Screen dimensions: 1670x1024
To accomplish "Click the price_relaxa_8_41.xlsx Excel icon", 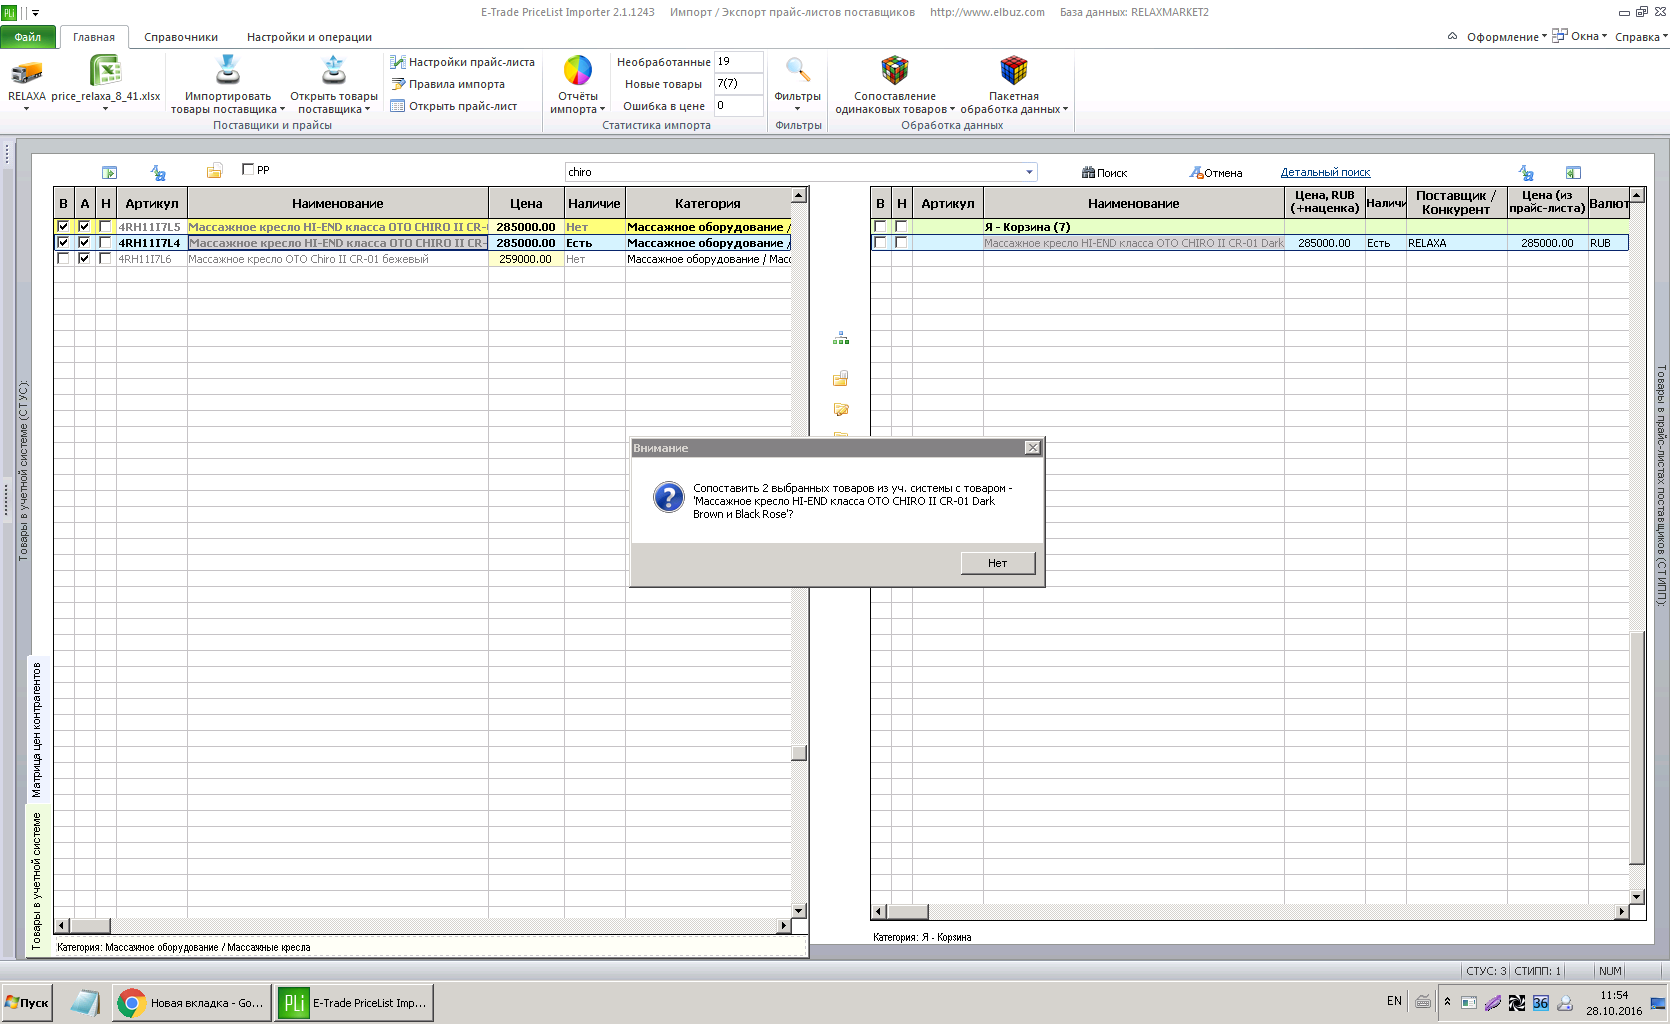I will [x=105, y=71].
